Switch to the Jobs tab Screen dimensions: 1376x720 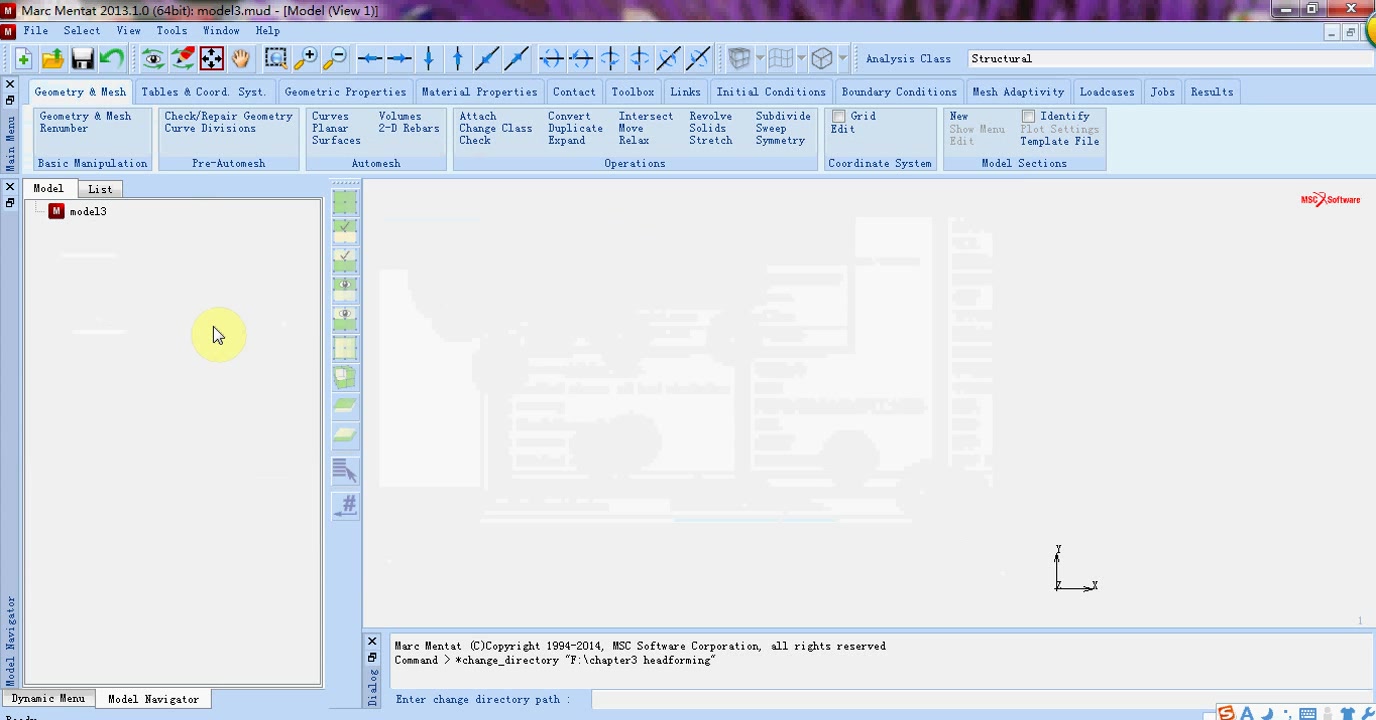1162,92
